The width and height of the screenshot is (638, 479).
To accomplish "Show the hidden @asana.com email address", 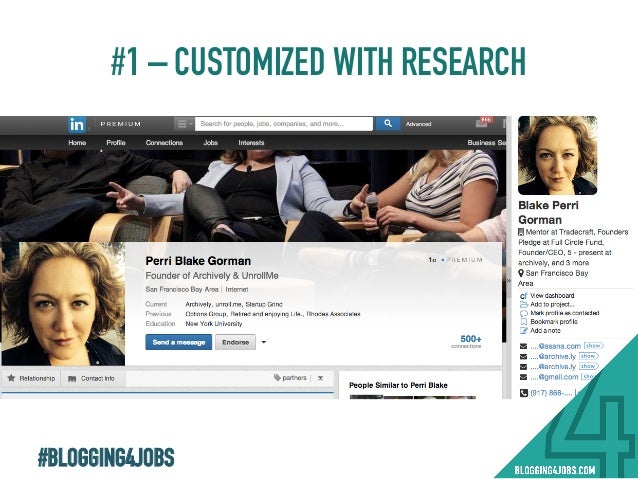I will [x=593, y=346].
